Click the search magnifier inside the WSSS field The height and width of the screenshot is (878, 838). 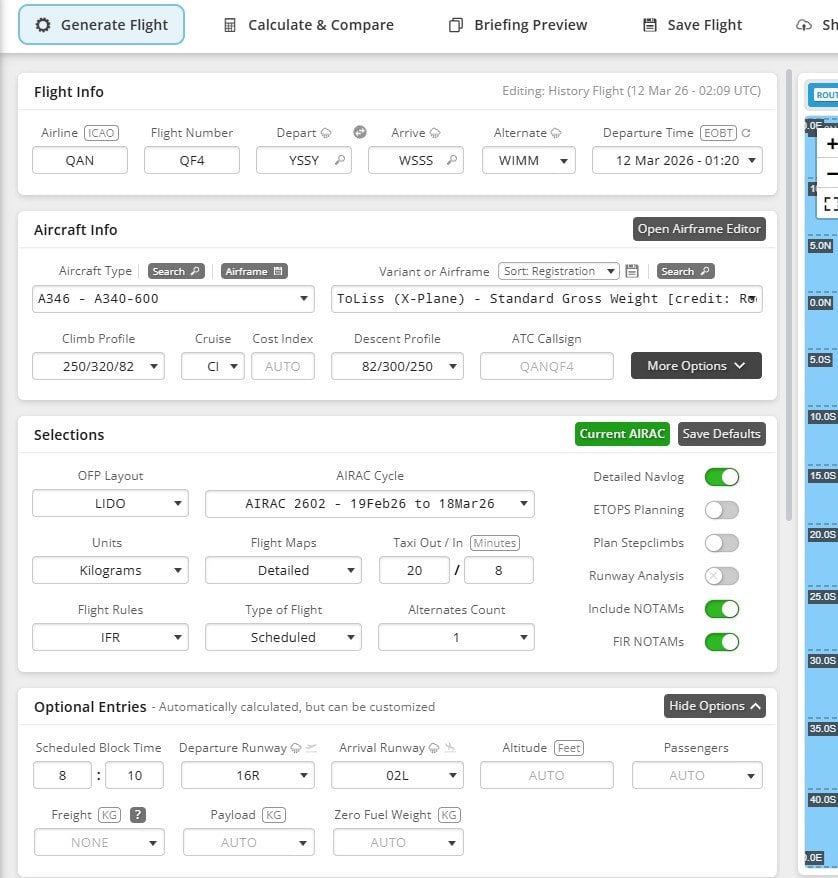coord(452,160)
